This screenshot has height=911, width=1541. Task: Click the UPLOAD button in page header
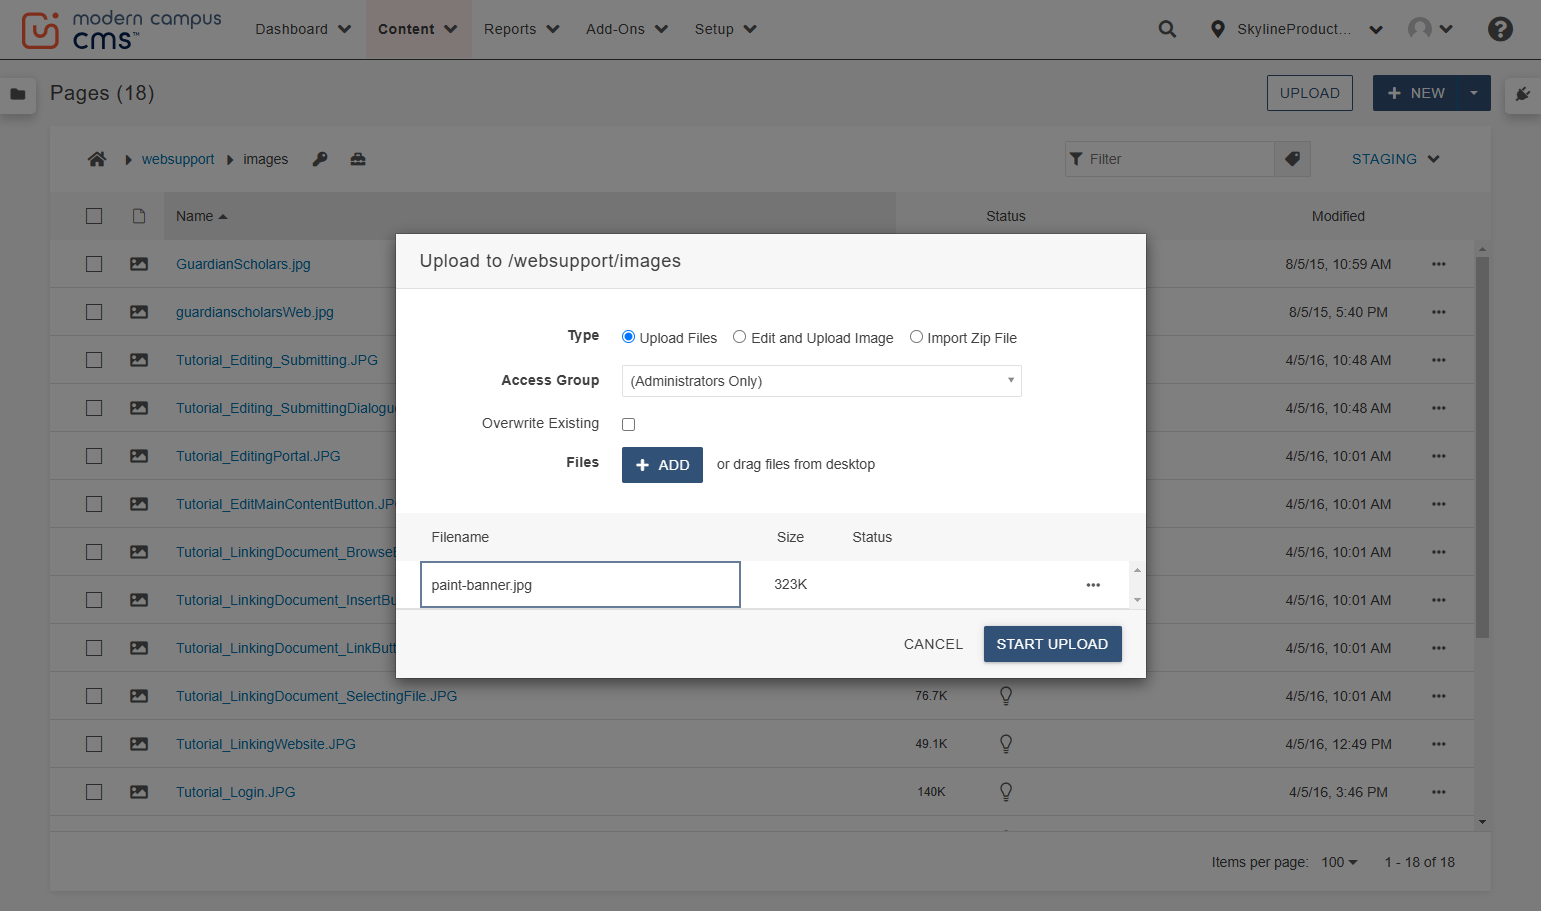point(1310,93)
